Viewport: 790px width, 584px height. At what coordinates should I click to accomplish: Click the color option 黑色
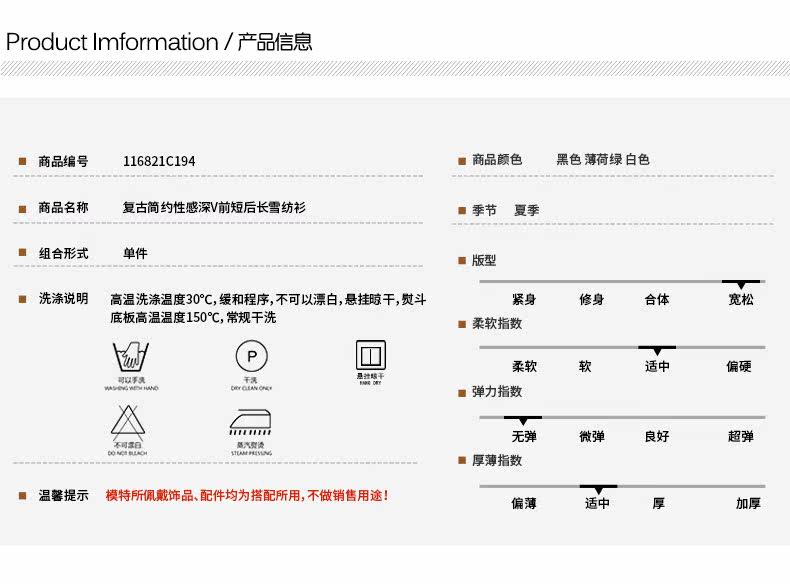pos(569,160)
